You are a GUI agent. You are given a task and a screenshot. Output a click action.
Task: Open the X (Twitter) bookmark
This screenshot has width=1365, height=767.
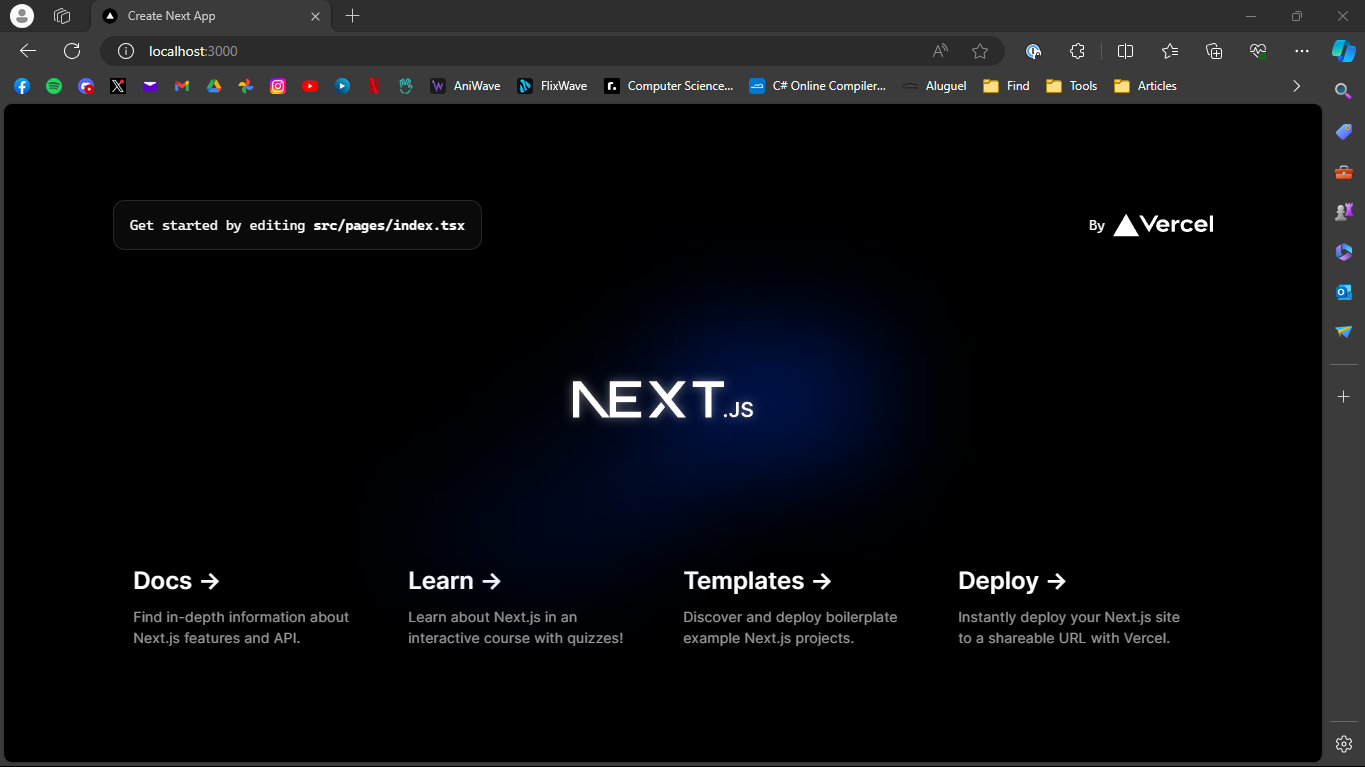click(118, 86)
